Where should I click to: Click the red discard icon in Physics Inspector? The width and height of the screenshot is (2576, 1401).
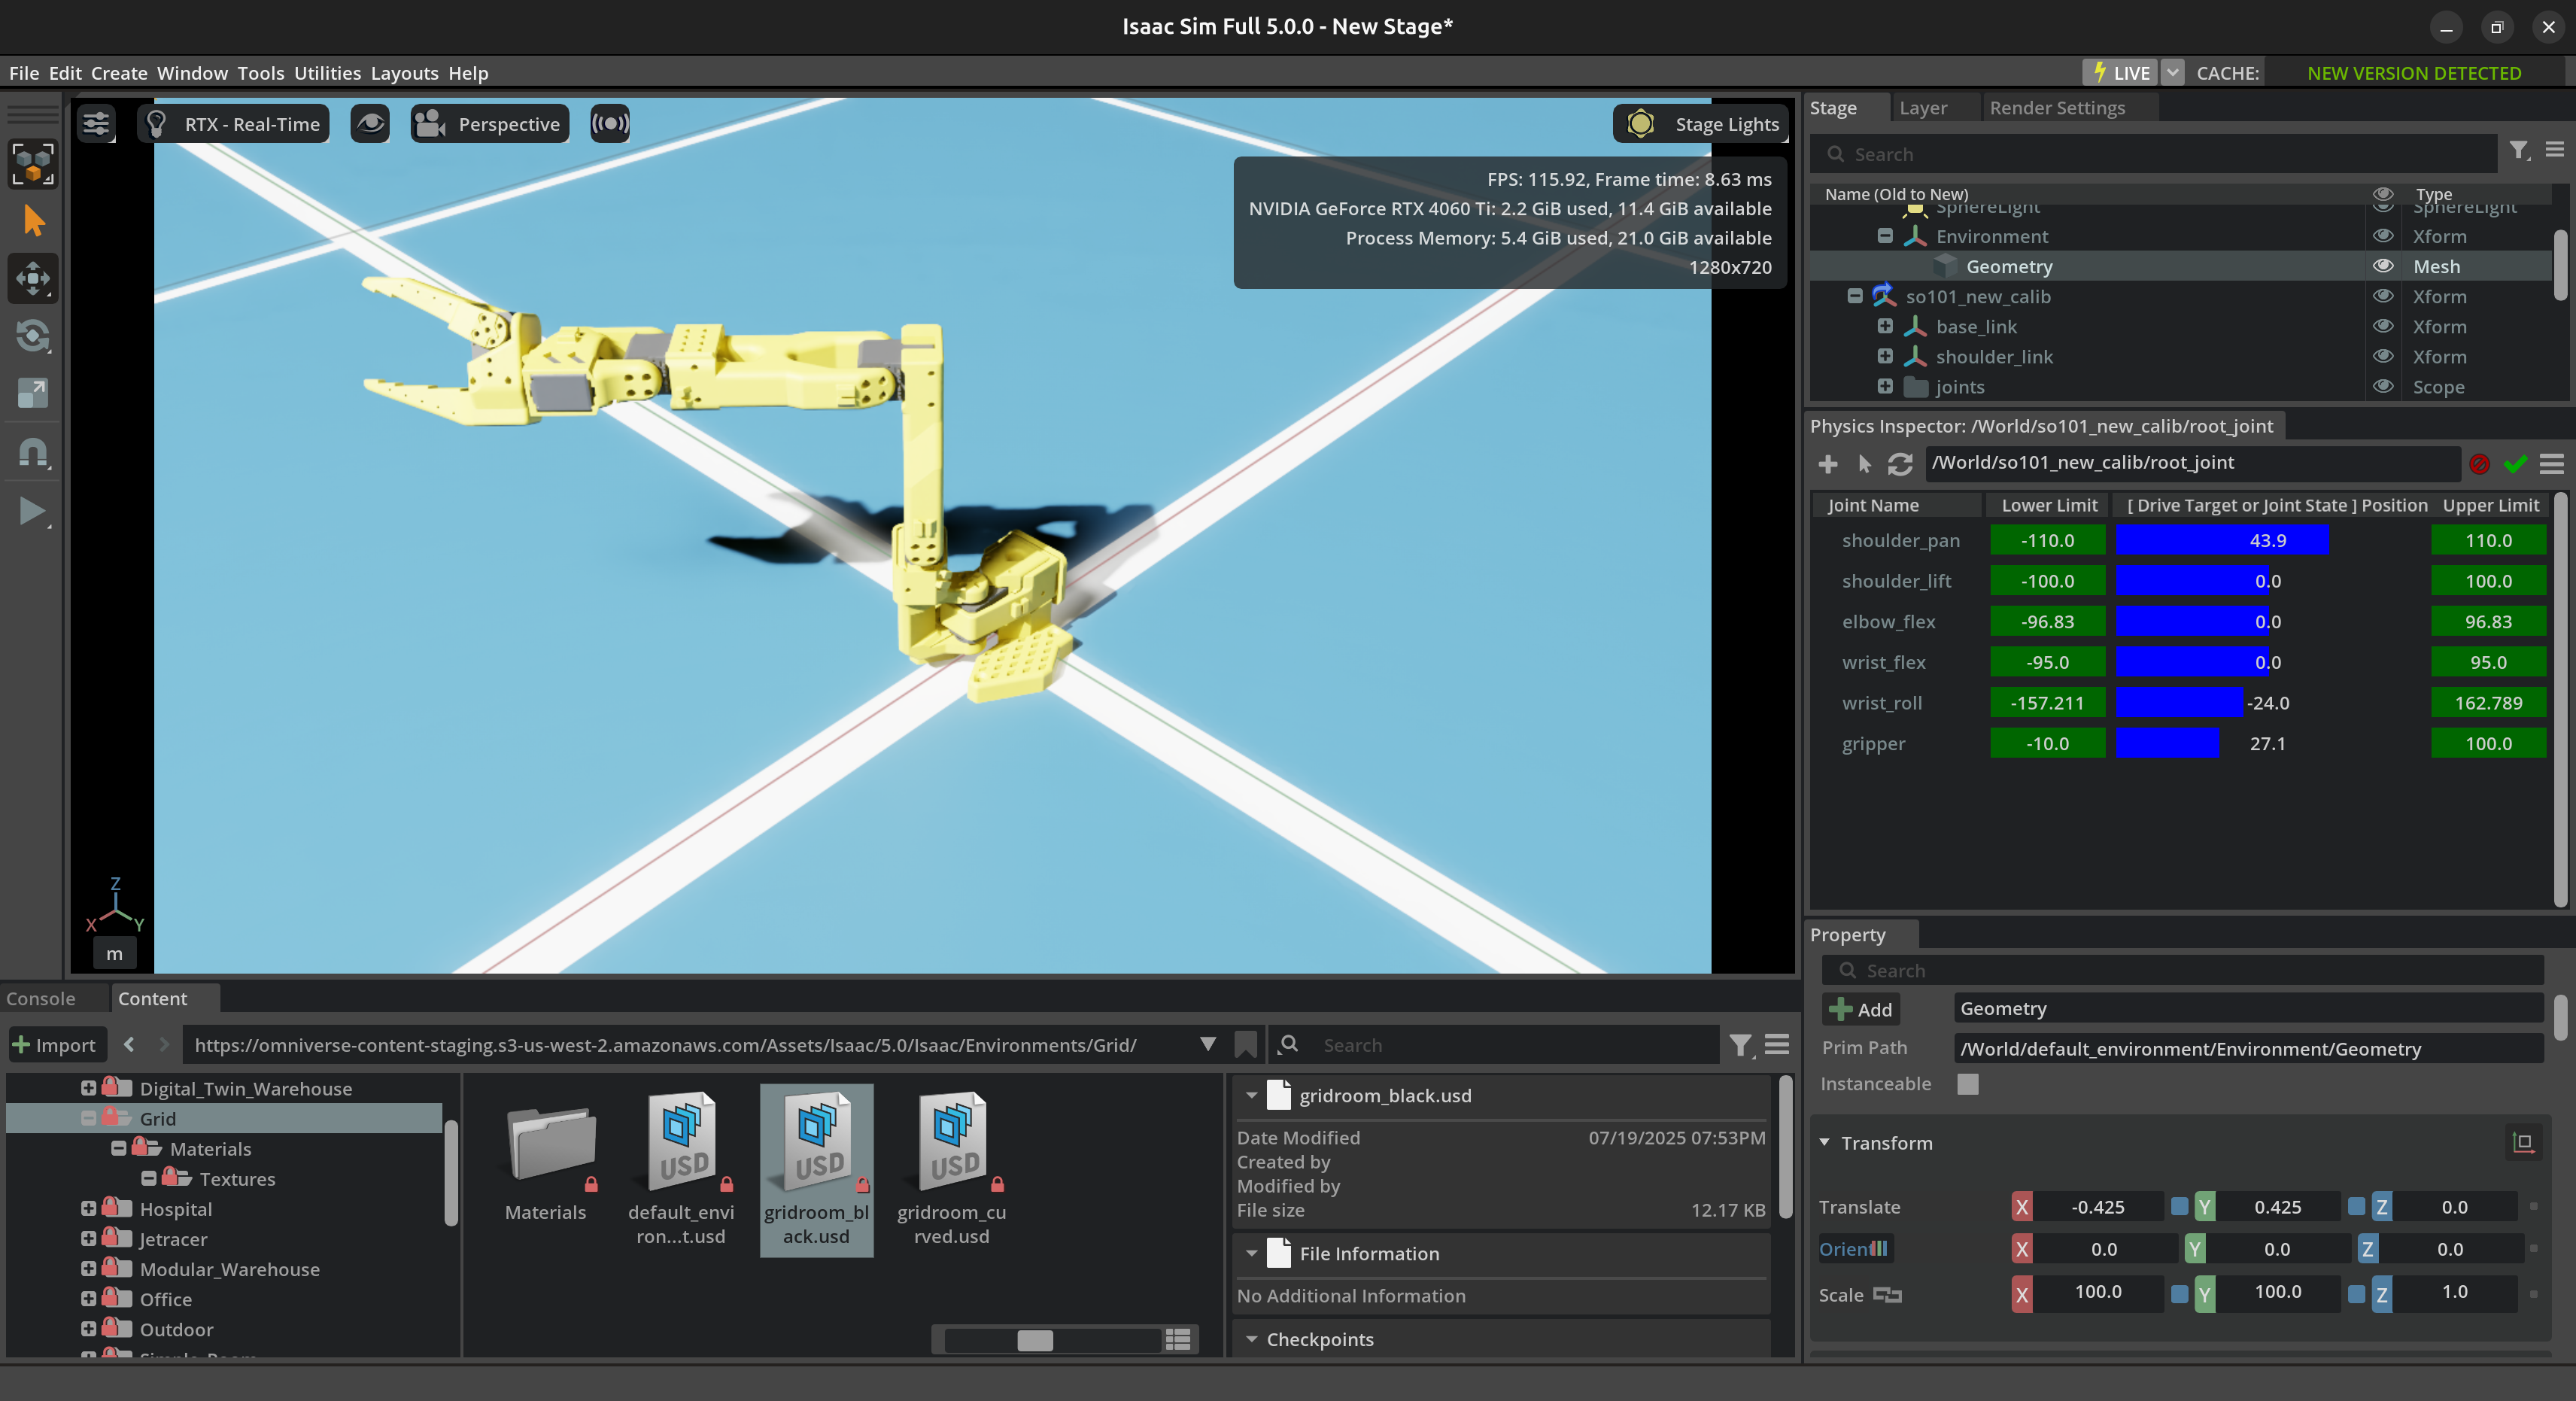point(2479,464)
